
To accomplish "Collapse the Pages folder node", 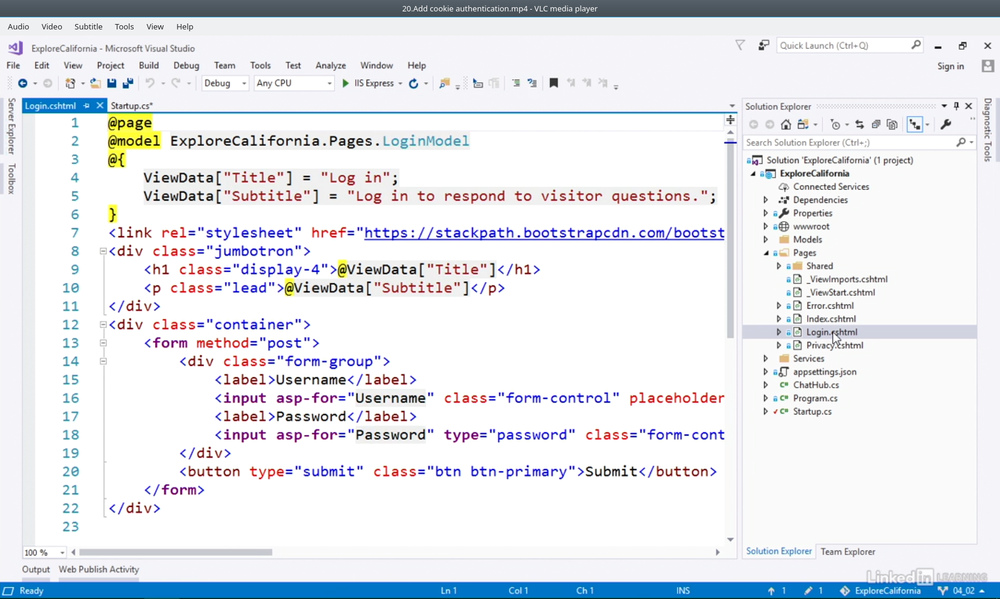I will click(x=766, y=253).
